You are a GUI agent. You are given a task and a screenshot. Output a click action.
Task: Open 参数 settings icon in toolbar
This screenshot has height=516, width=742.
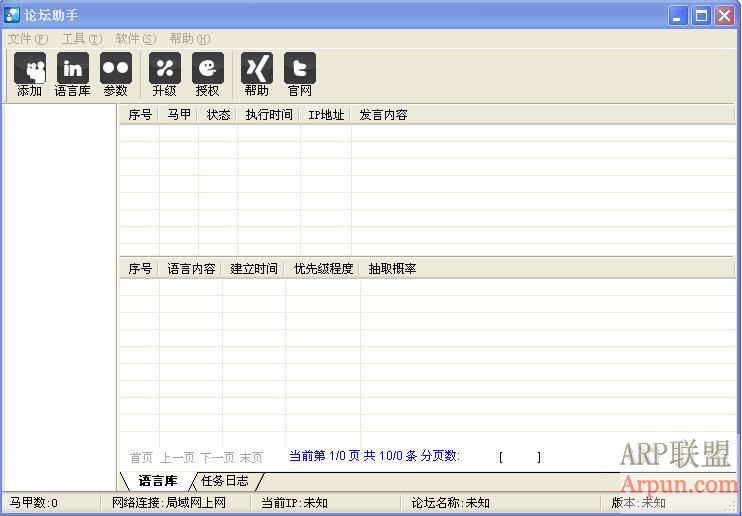click(115, 74)
